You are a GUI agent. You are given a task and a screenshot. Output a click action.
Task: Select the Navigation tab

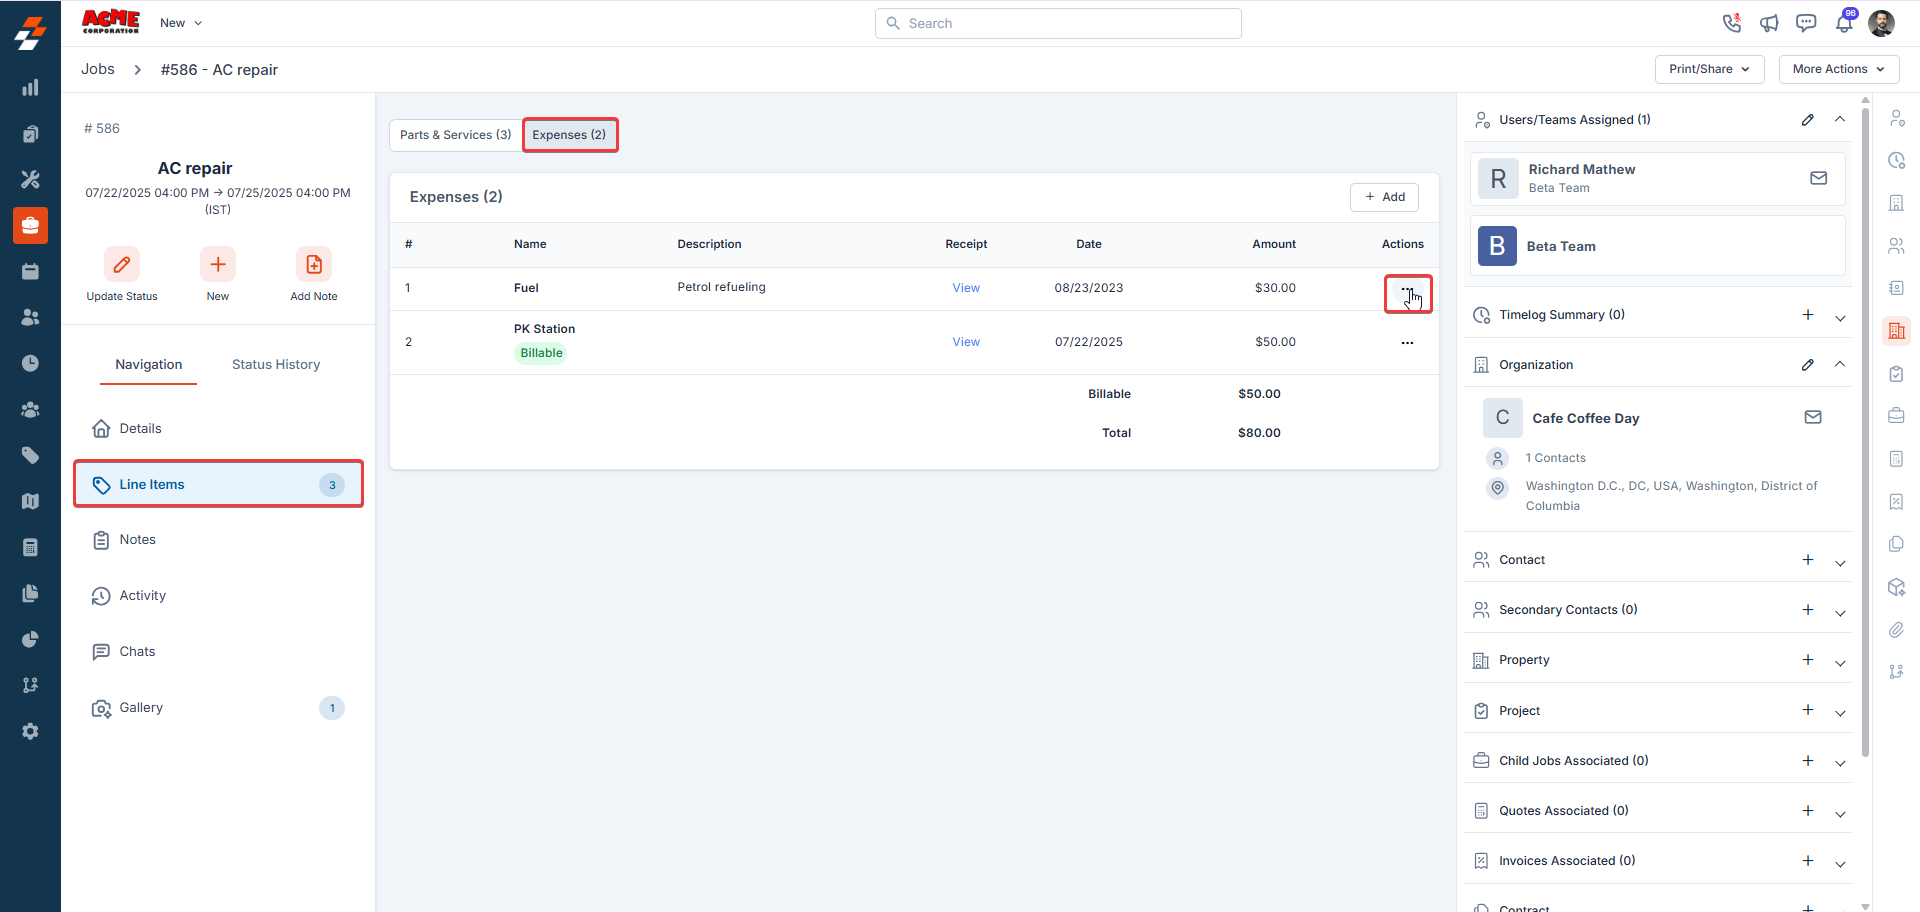pos(149,364)
